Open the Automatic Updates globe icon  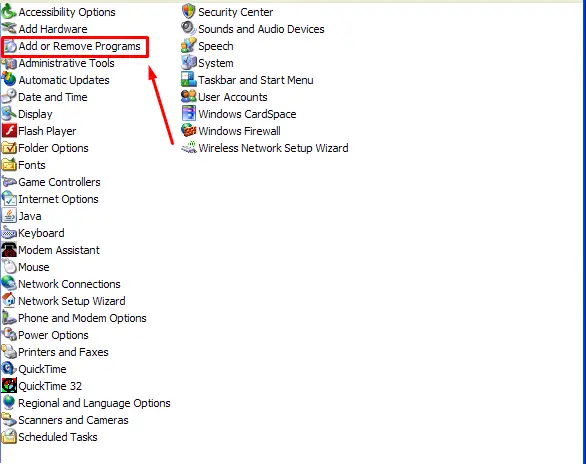(x=9, y=80)
